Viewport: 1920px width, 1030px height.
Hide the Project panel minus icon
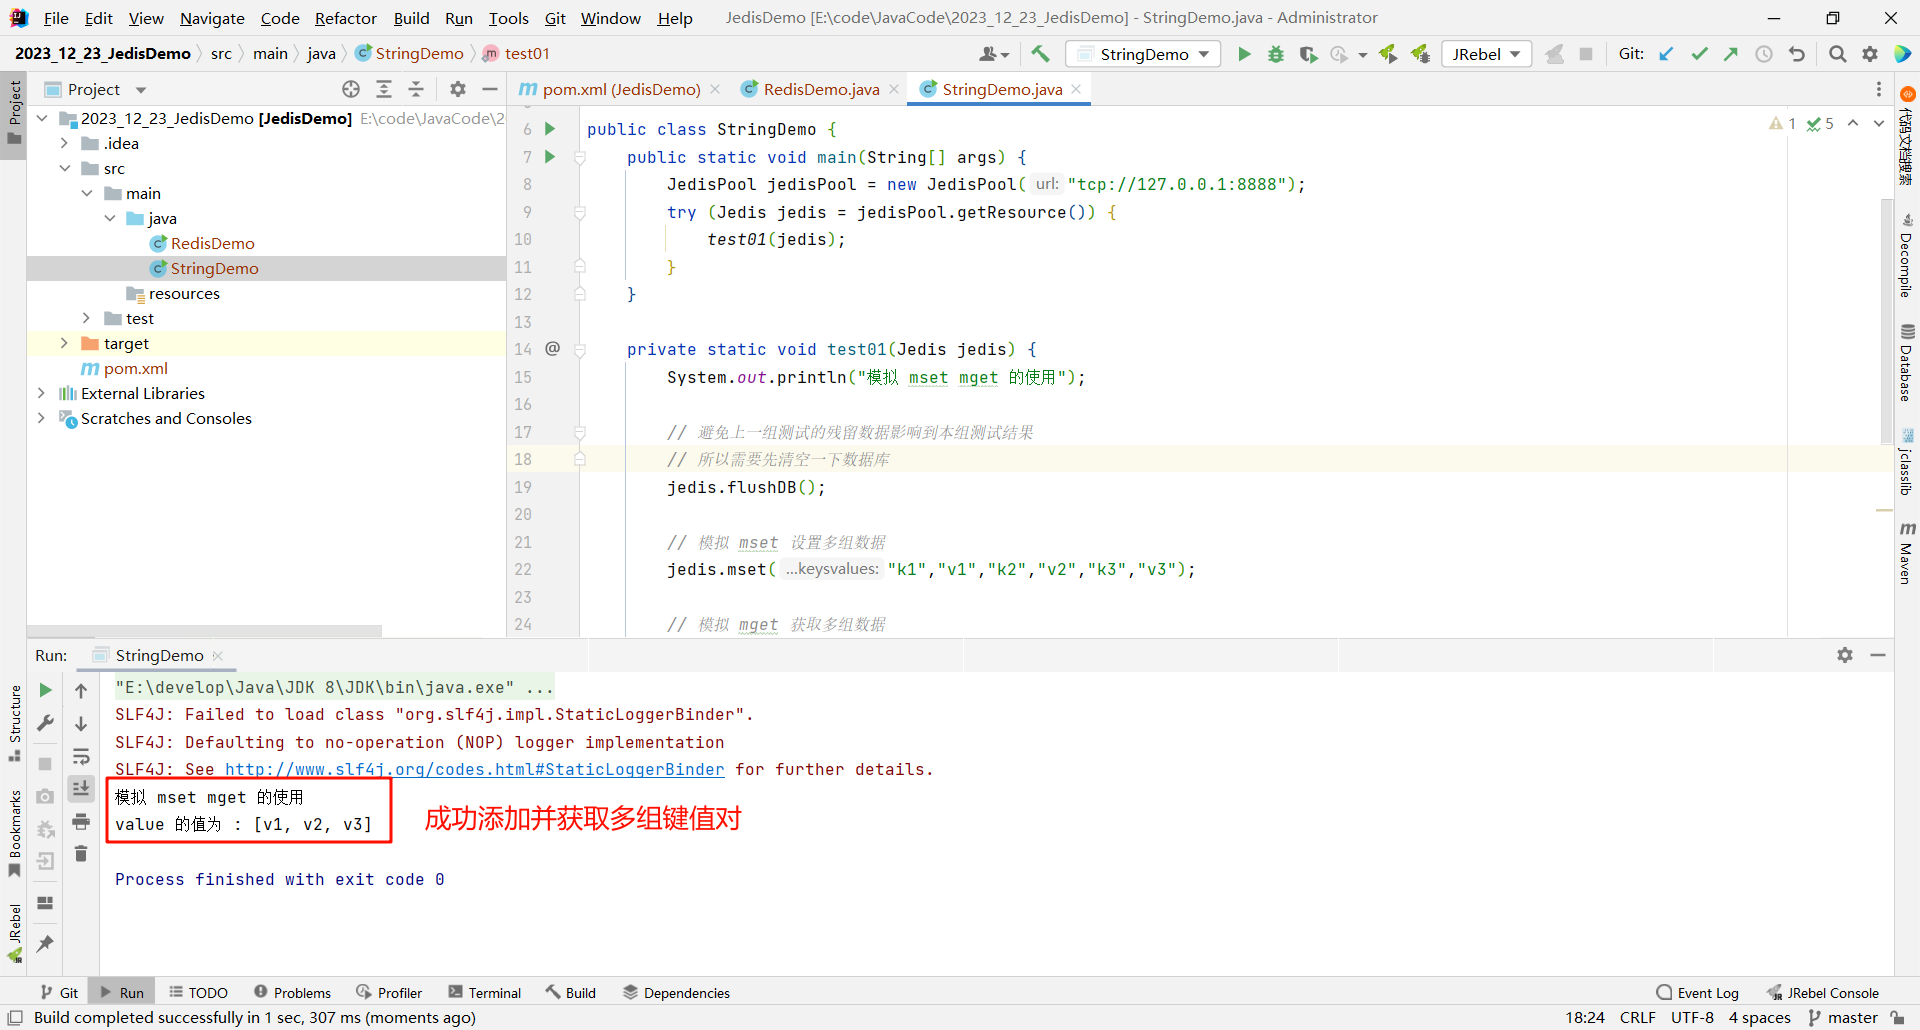(490, 89)
